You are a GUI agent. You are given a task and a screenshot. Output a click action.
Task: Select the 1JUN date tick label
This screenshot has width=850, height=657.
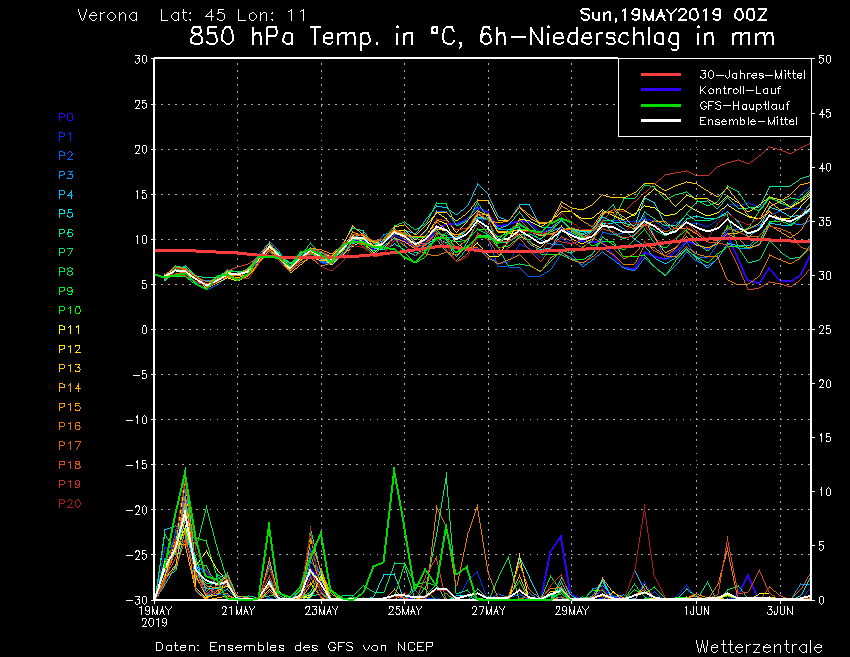697,610
